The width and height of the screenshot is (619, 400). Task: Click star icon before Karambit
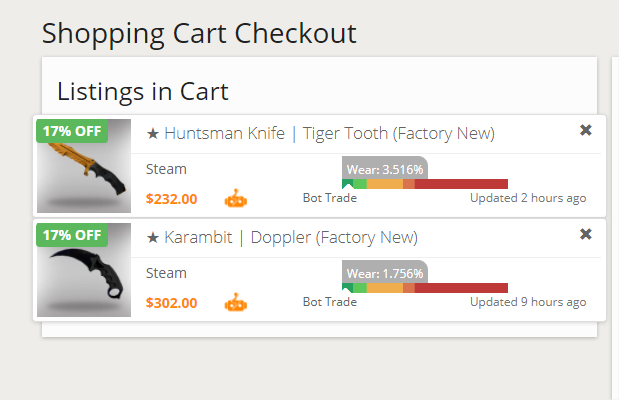(153, 238)
